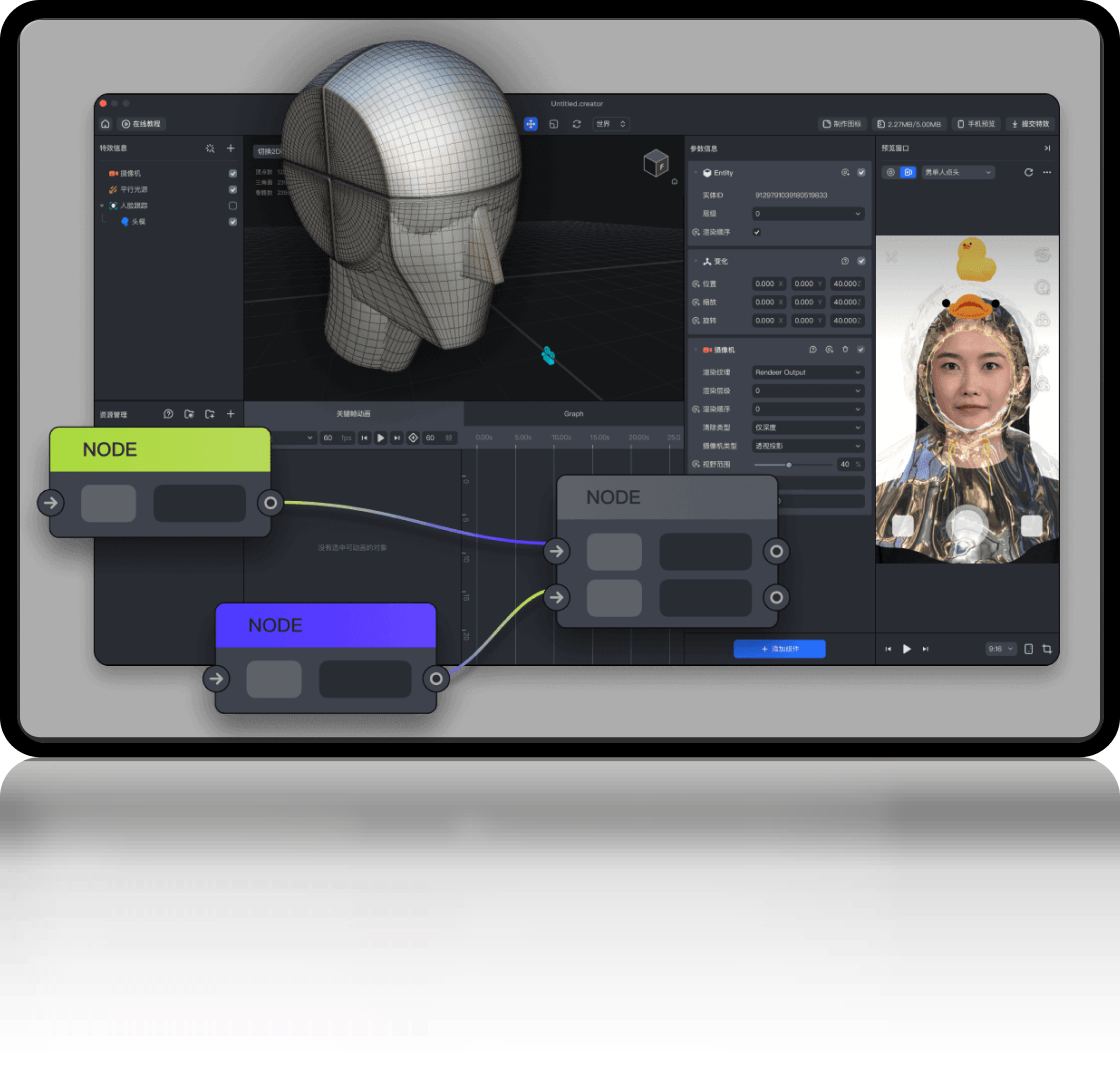Click the plus icon in 特效信息 panel
Image resolution: width=1120 pixels, height=1080 pixels.
point(231,148)
